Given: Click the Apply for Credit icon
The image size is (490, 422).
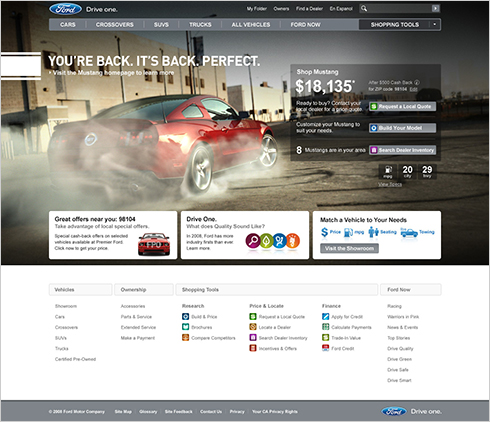Looking at the screenshot, I should coord(325,316).
